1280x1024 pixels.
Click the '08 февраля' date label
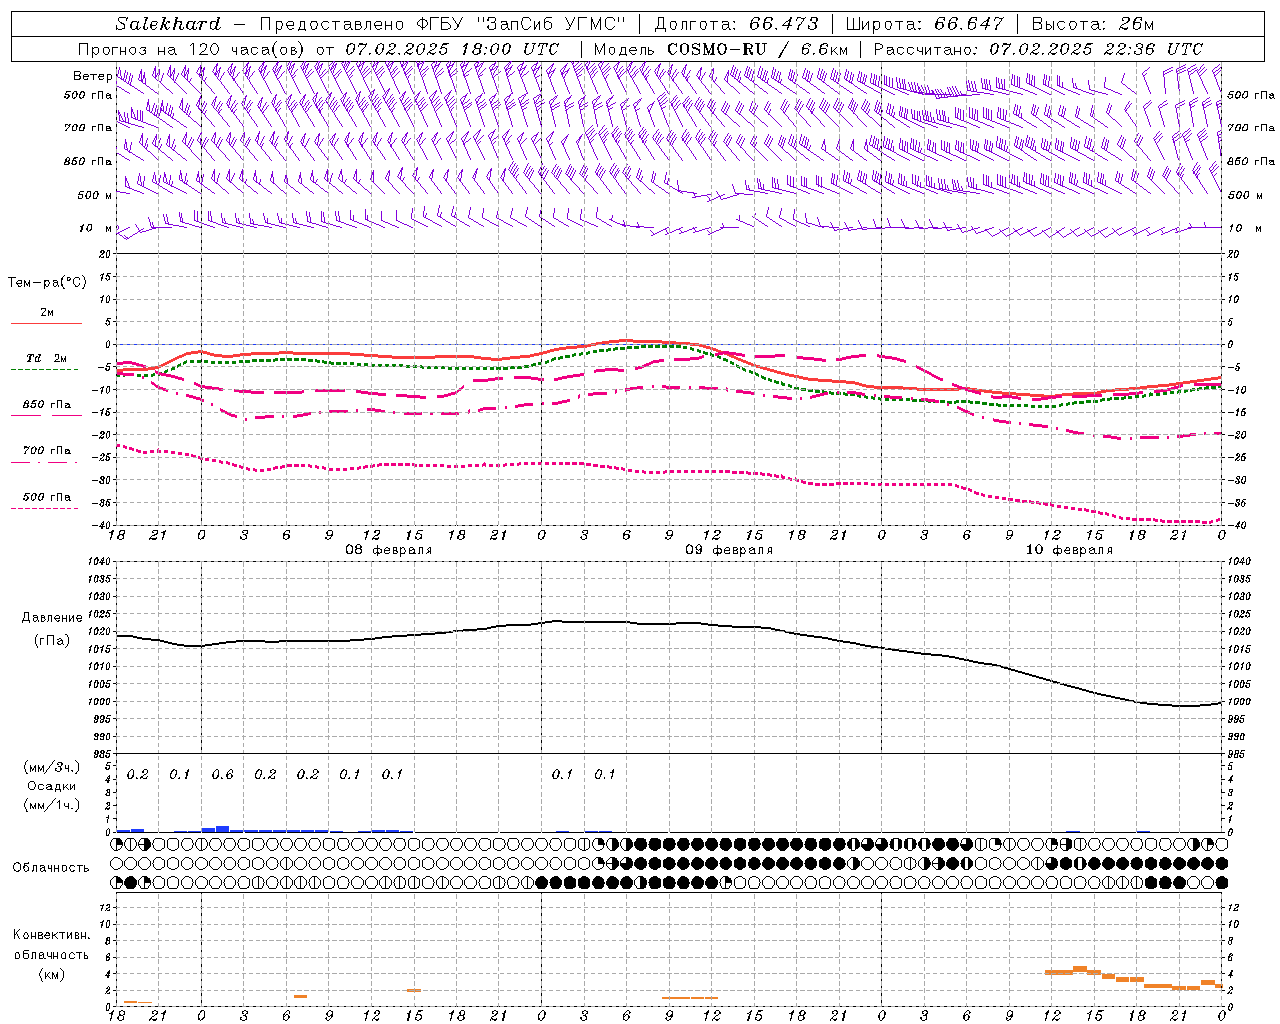(x=389, y=550)
